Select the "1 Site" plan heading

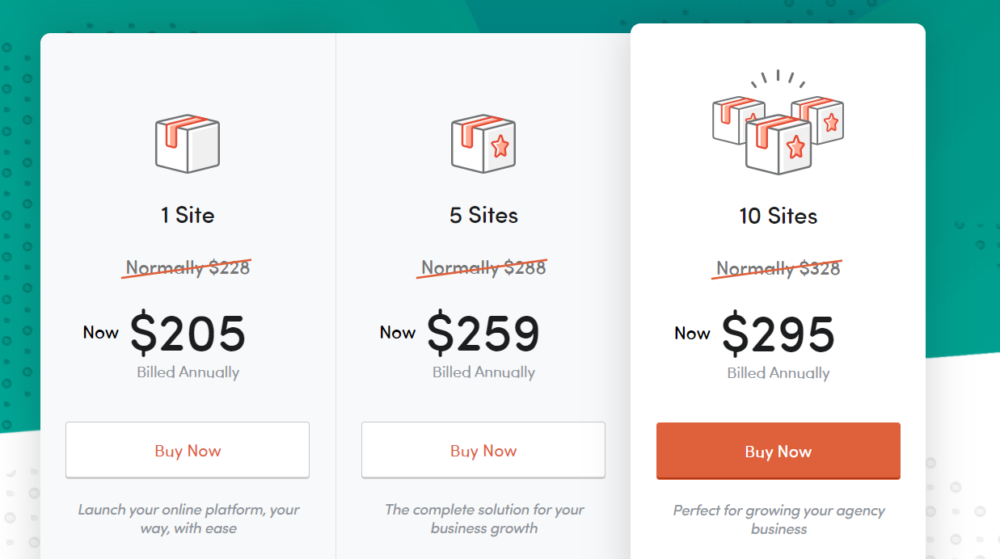coord(187,215)
